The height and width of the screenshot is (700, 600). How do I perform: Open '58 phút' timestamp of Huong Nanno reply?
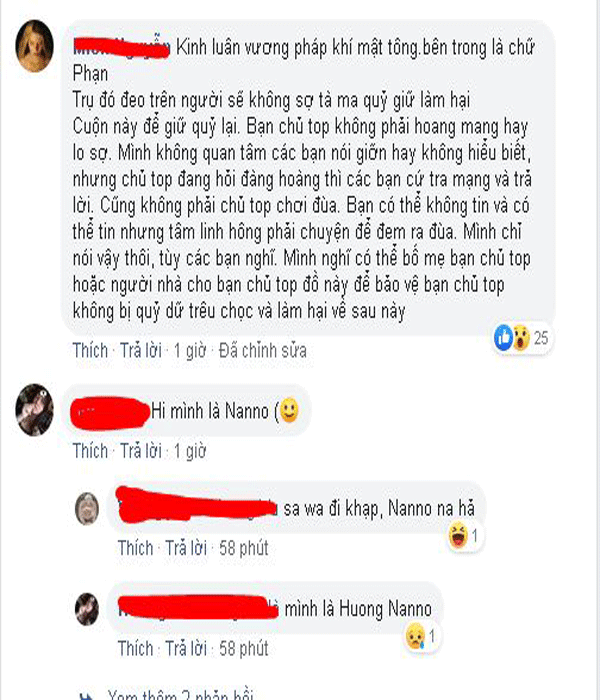pos(244,648)
